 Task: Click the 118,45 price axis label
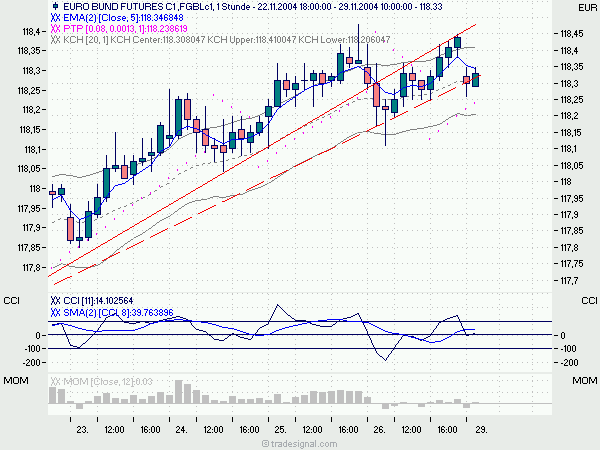[x=572, y=34]
